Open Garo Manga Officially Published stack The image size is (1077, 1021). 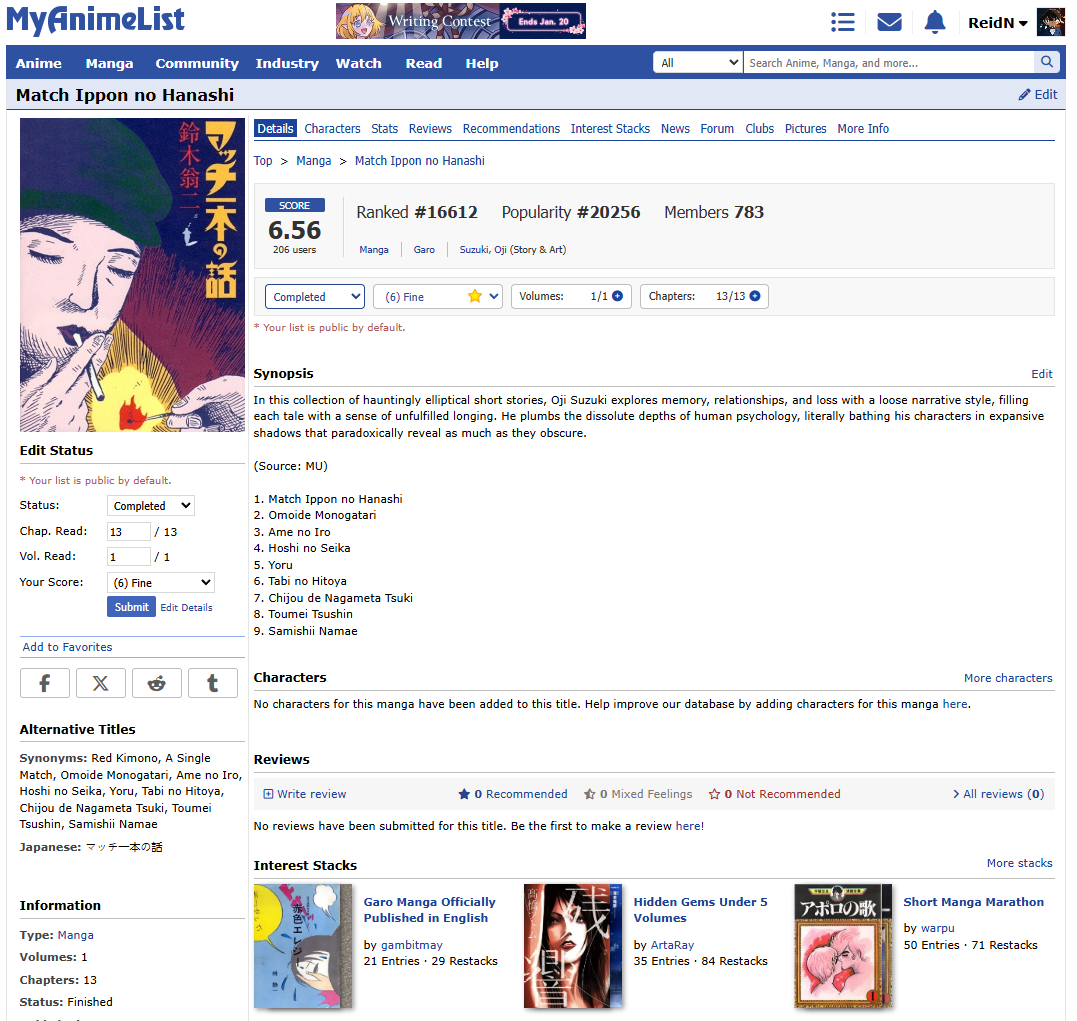(x=429, y=910)
